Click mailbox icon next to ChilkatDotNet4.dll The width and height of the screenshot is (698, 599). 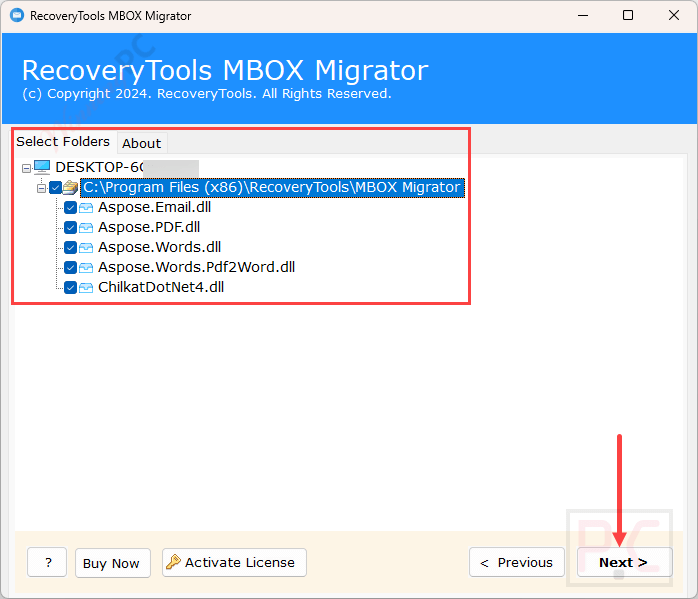pyautogui.click(x=86, y=287)
